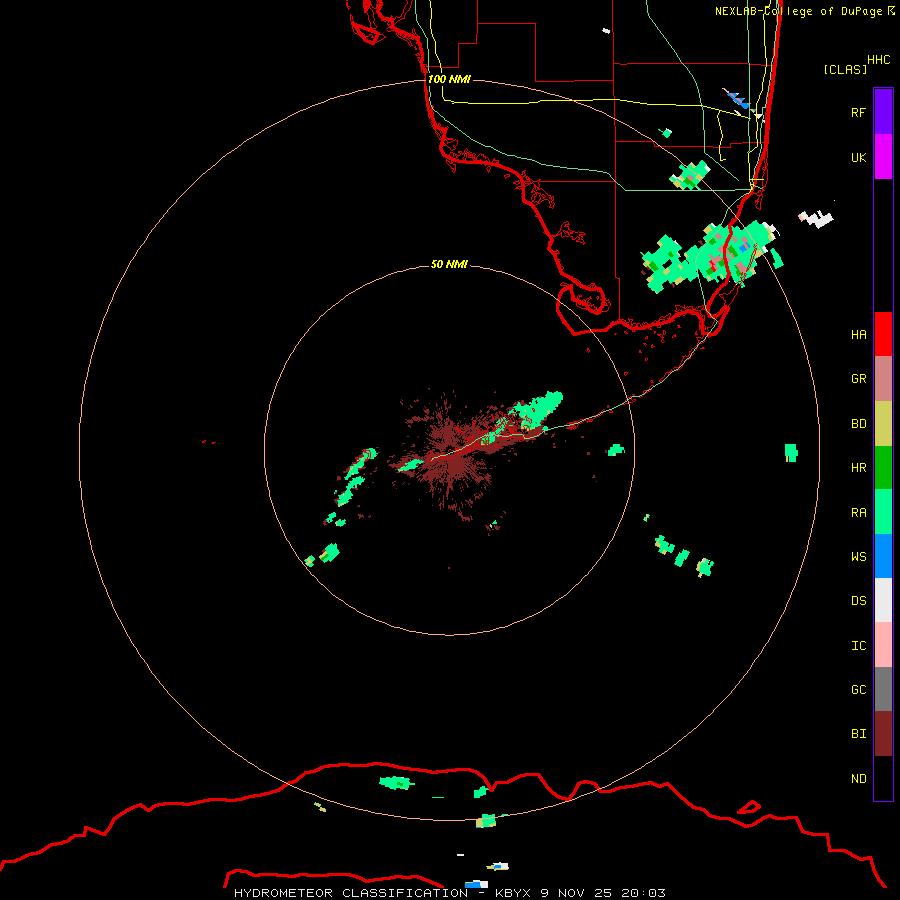Click the RA legend label
The height and width of the screenshot is (900, 900).
click(858, 513)
